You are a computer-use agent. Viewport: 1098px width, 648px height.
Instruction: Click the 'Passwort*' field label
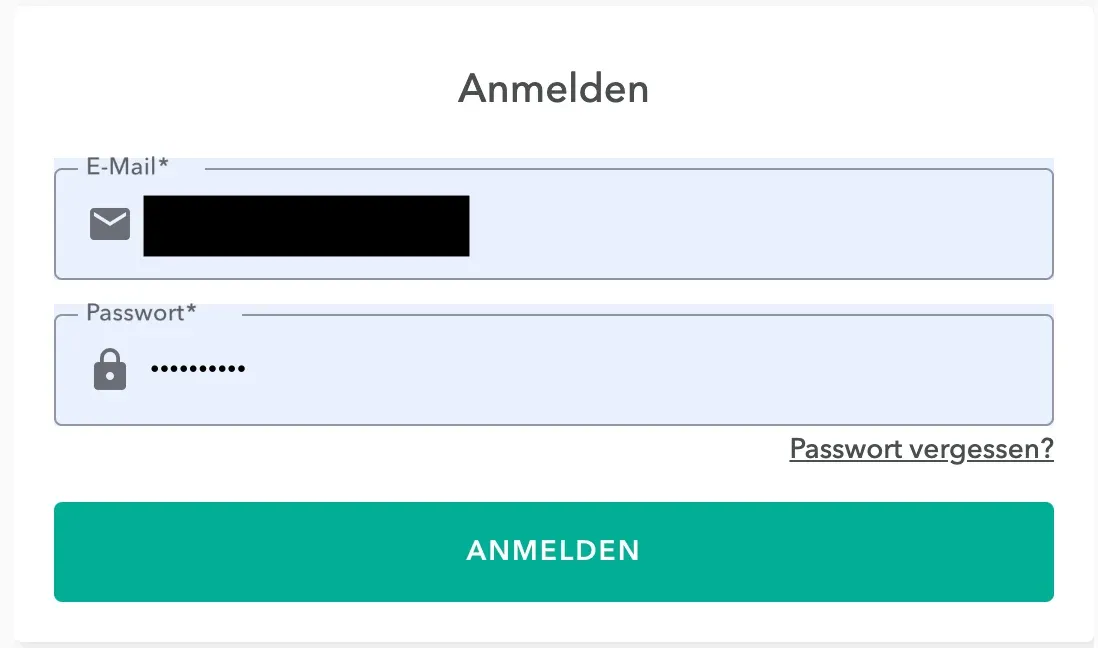click(x=141, y=312)
